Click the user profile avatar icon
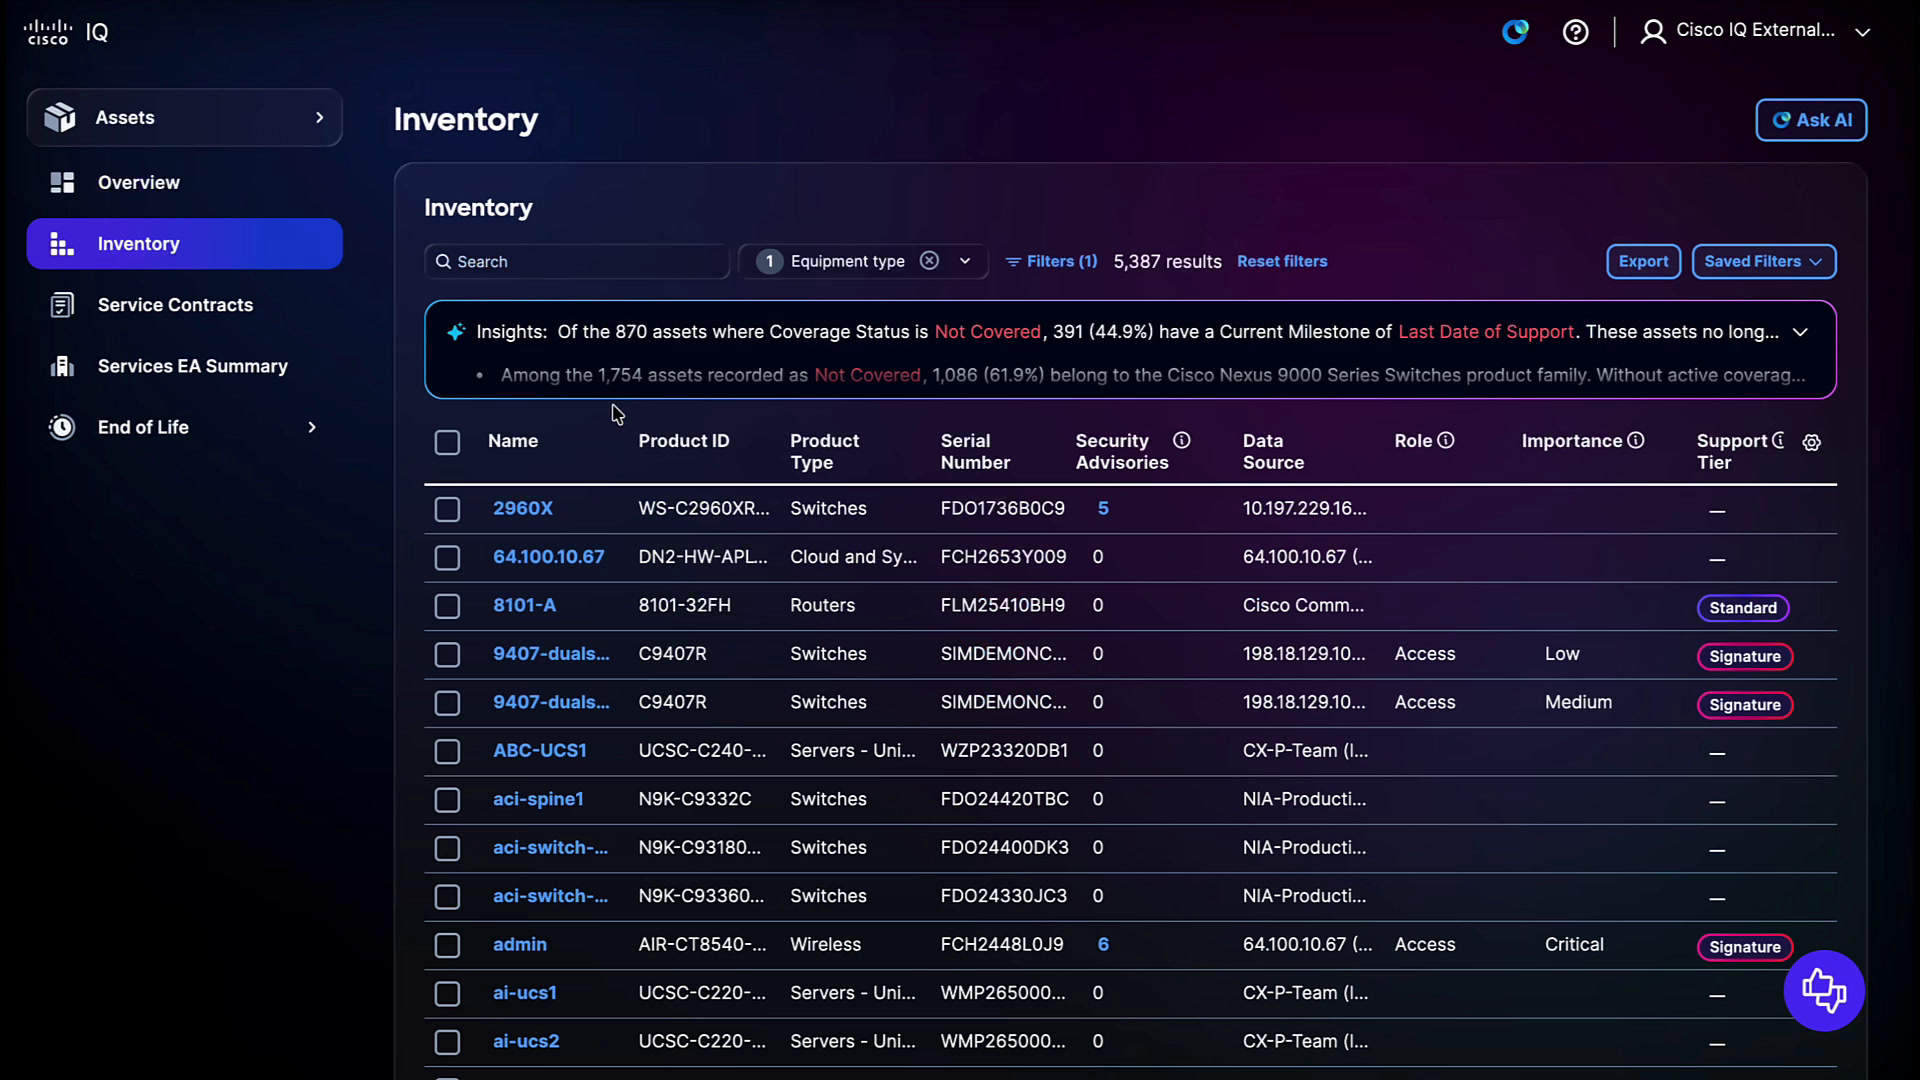The width and height of the screenshot is (1920, 1080). click(x=1653, y=32)
